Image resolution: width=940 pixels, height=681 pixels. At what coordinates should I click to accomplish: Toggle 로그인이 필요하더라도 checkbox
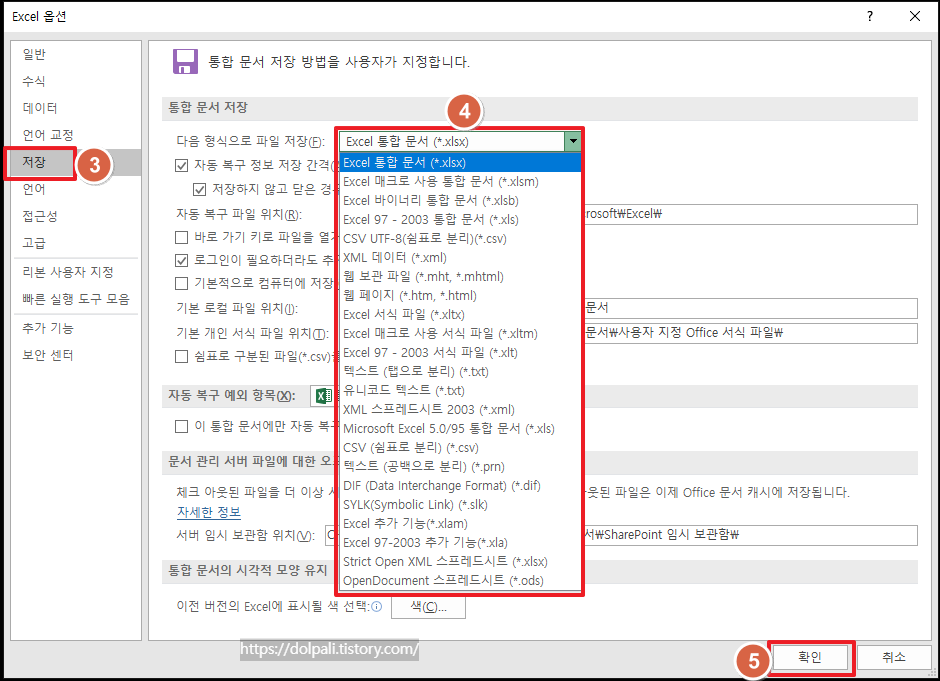[182, 260]
